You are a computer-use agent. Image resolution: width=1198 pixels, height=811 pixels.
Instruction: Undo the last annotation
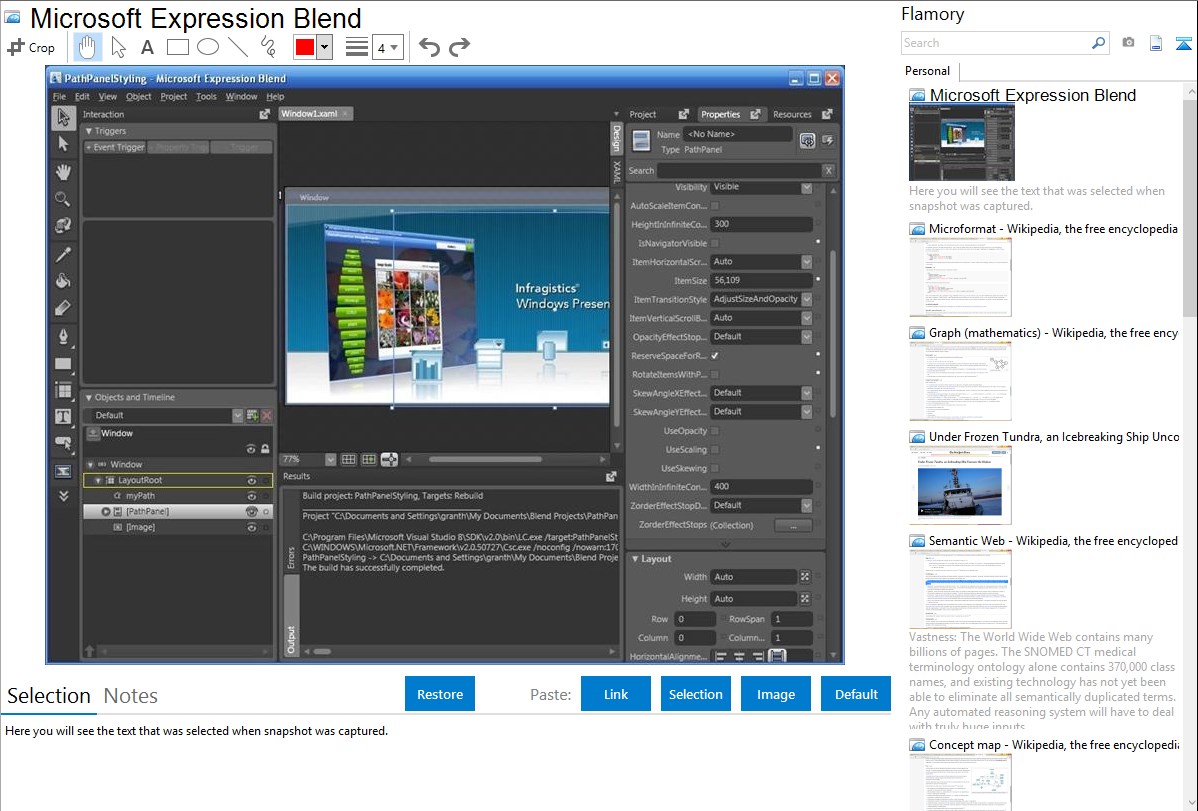[429, 47]
